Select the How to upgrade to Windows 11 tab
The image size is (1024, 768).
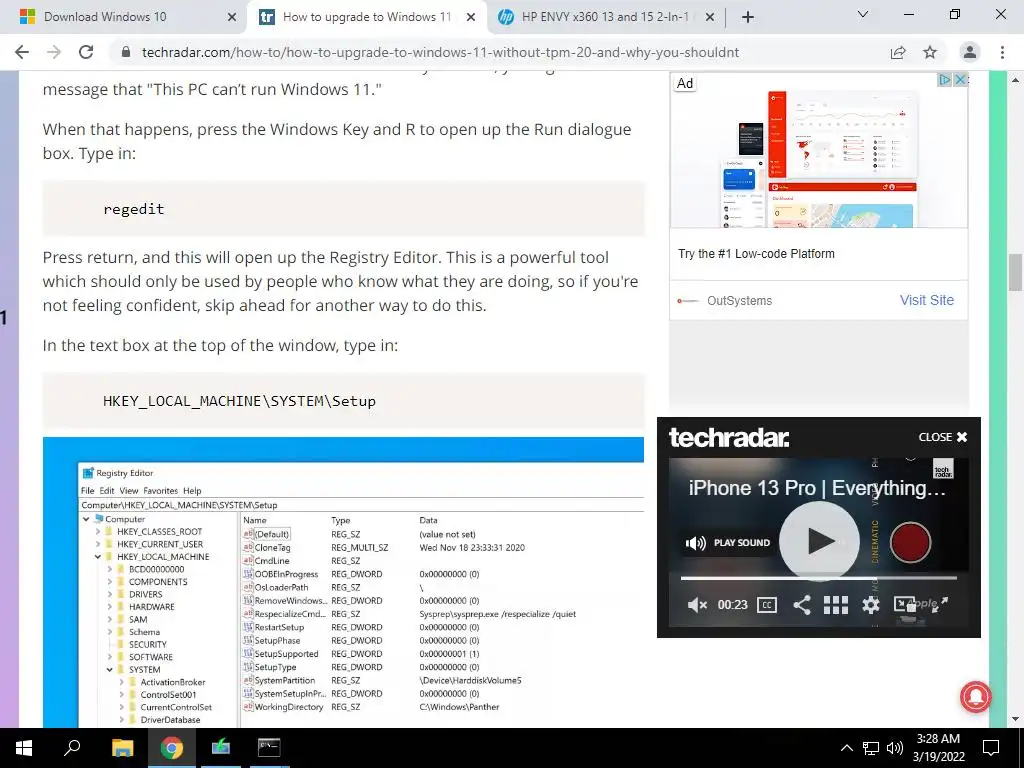367,17
